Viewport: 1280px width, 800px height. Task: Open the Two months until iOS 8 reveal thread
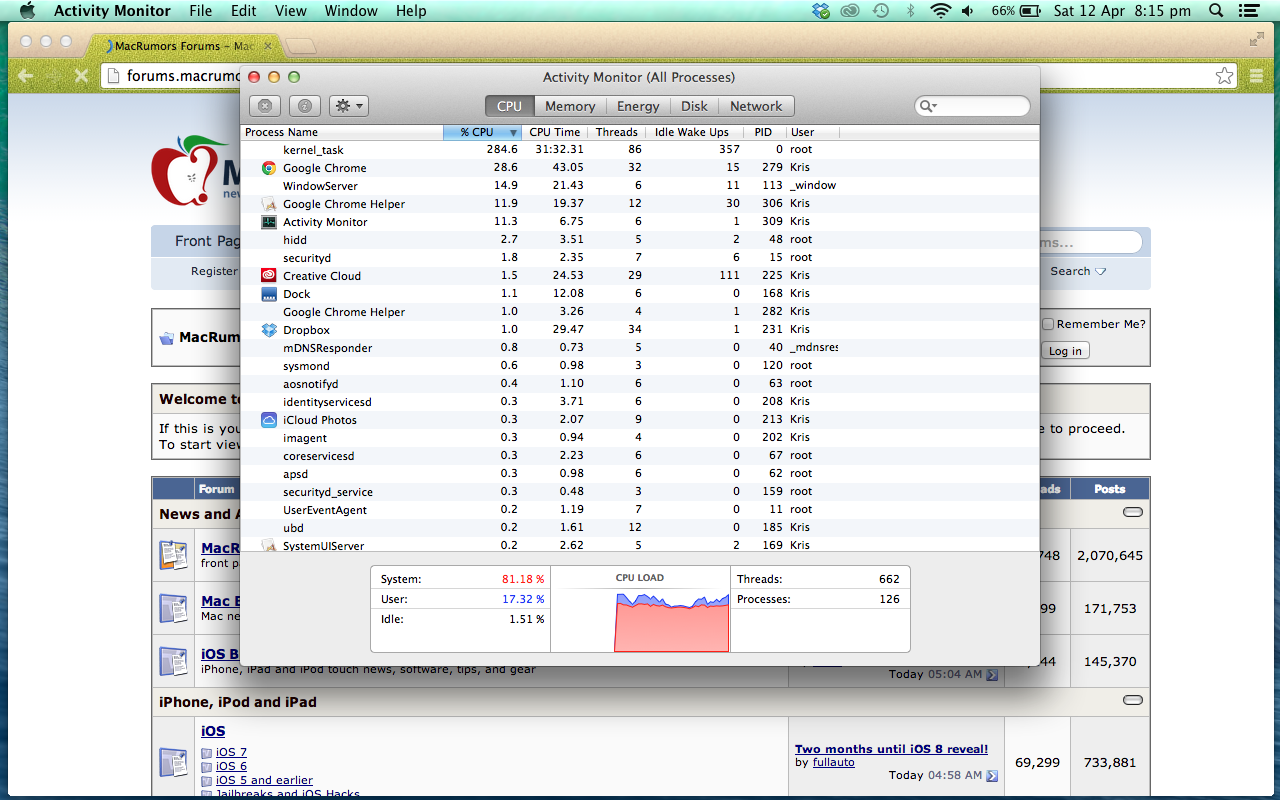click(x=891, y=749)
